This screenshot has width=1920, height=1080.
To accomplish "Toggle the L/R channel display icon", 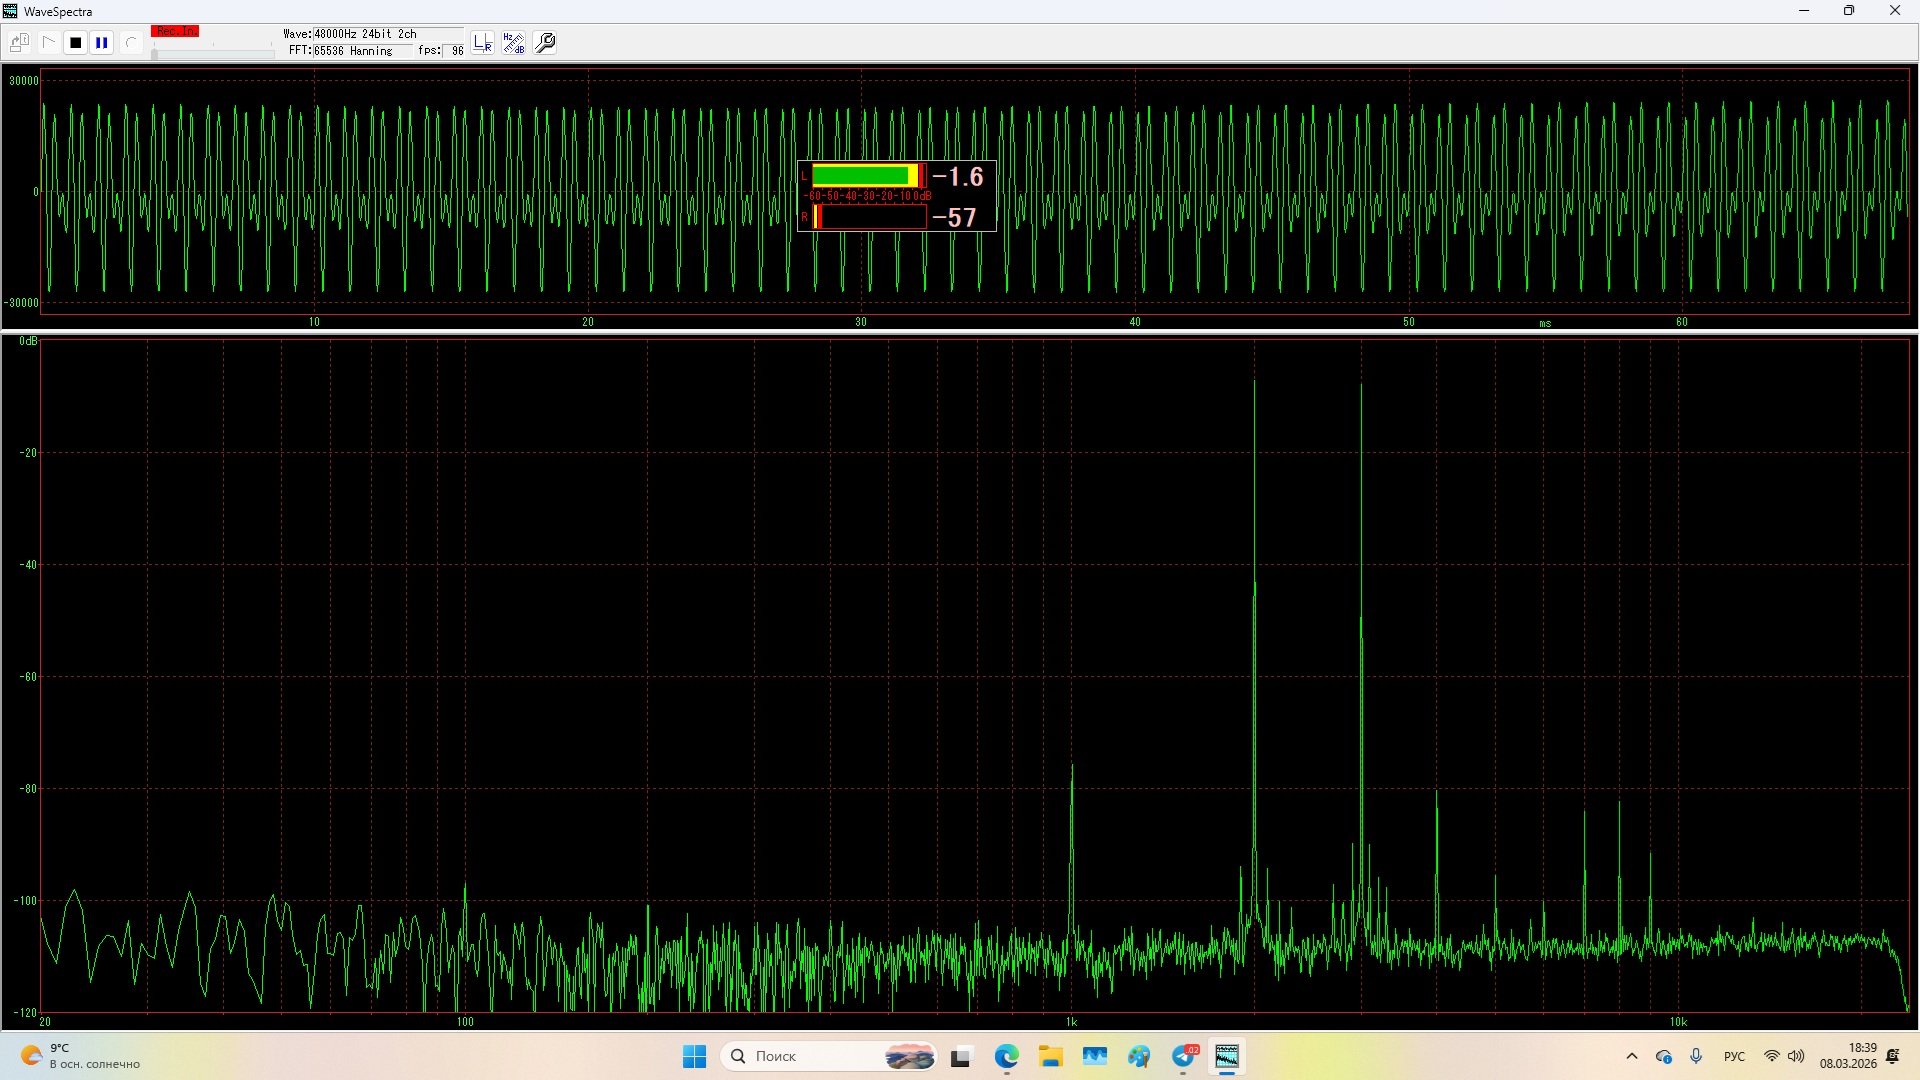I will [x=483, y=43].
